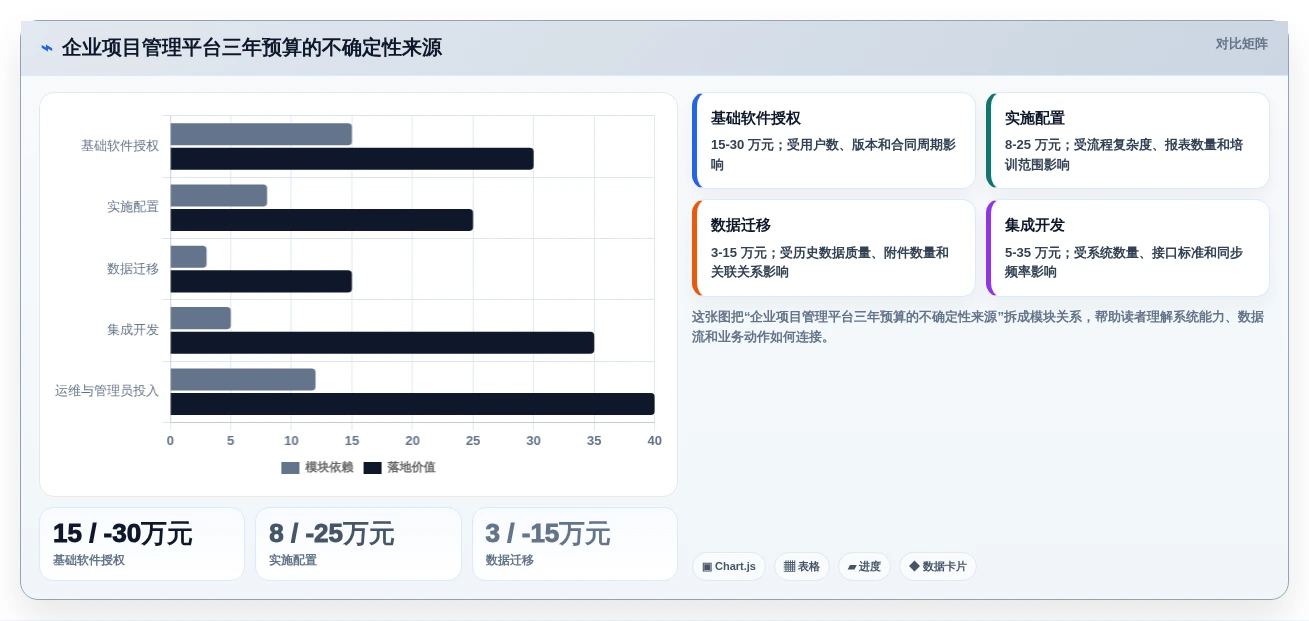Click the 实施配置 axis label on chart
1309x621 pixels.
(133, 207)
